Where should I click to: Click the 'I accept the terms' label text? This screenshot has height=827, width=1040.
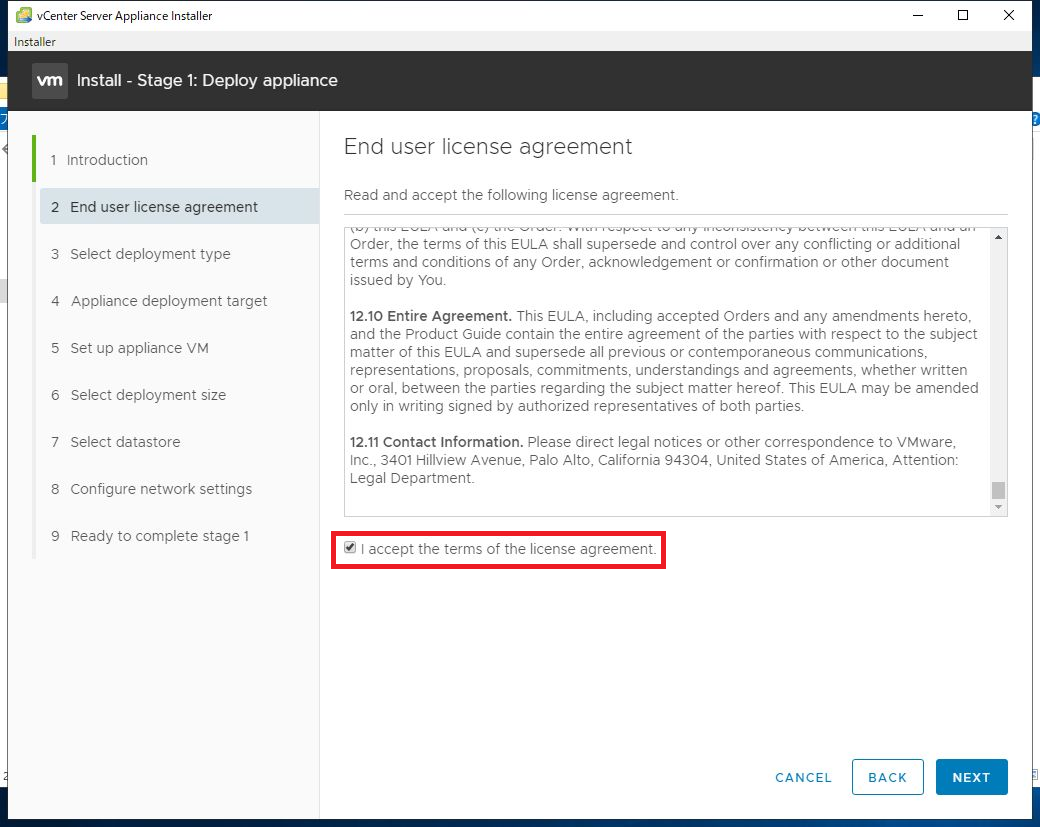[x=509, y=549]
